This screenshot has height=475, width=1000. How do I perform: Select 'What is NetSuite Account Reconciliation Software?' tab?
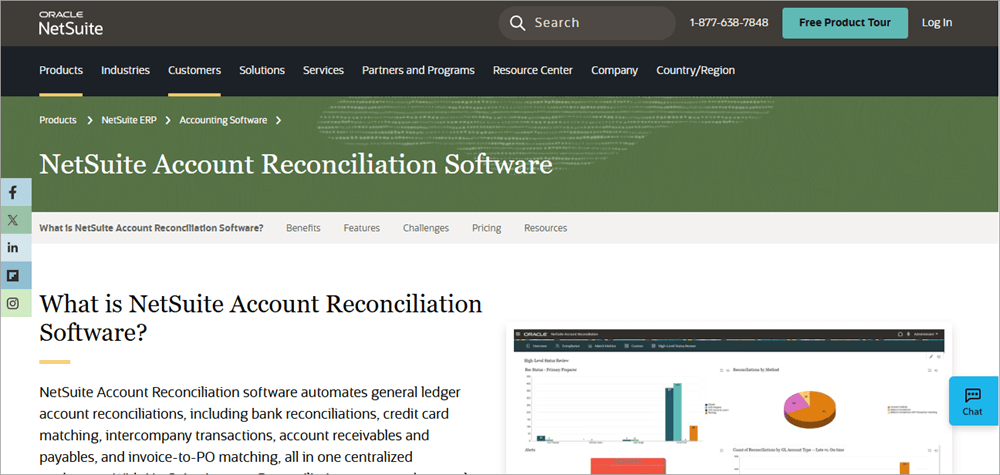tap(152, 228)
